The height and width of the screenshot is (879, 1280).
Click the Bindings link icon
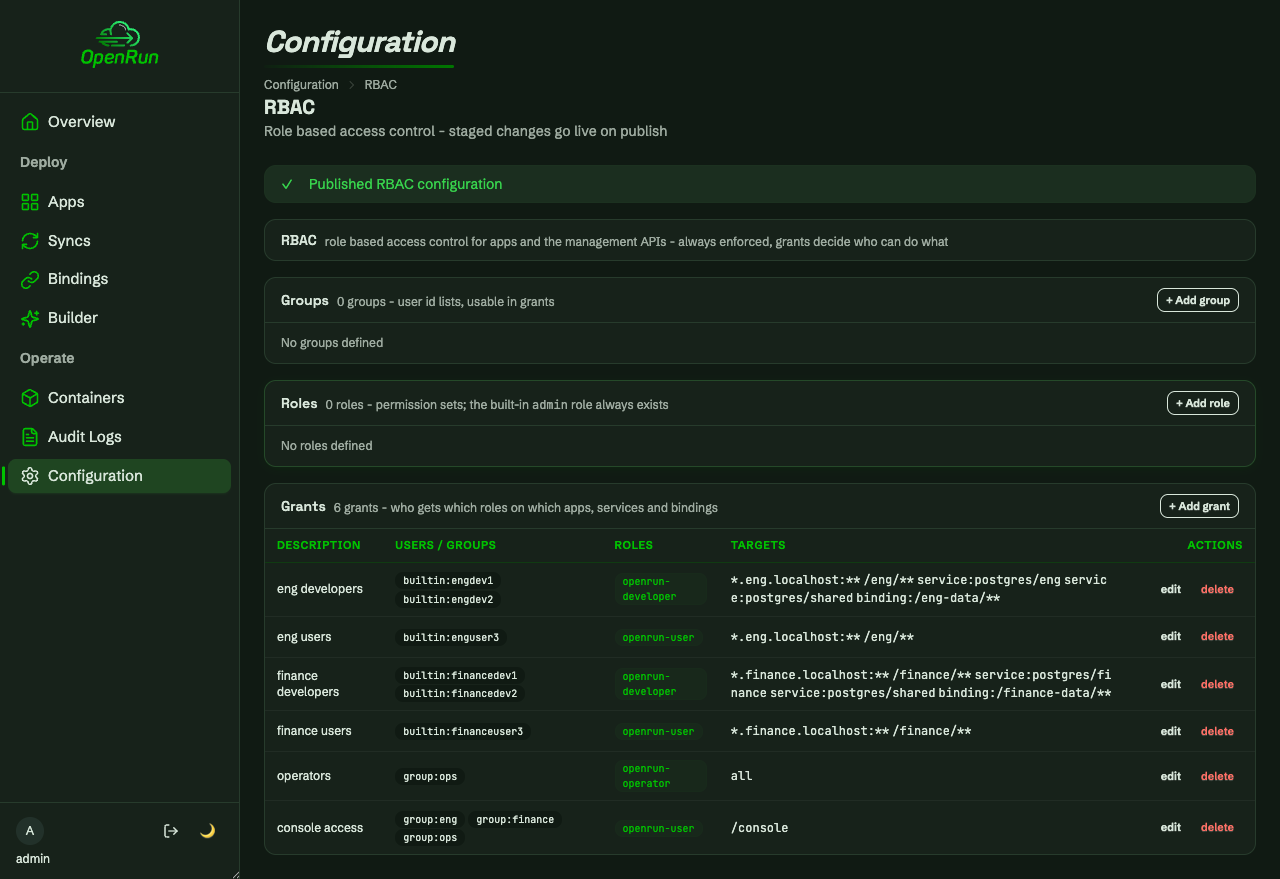tap(30, 279)
